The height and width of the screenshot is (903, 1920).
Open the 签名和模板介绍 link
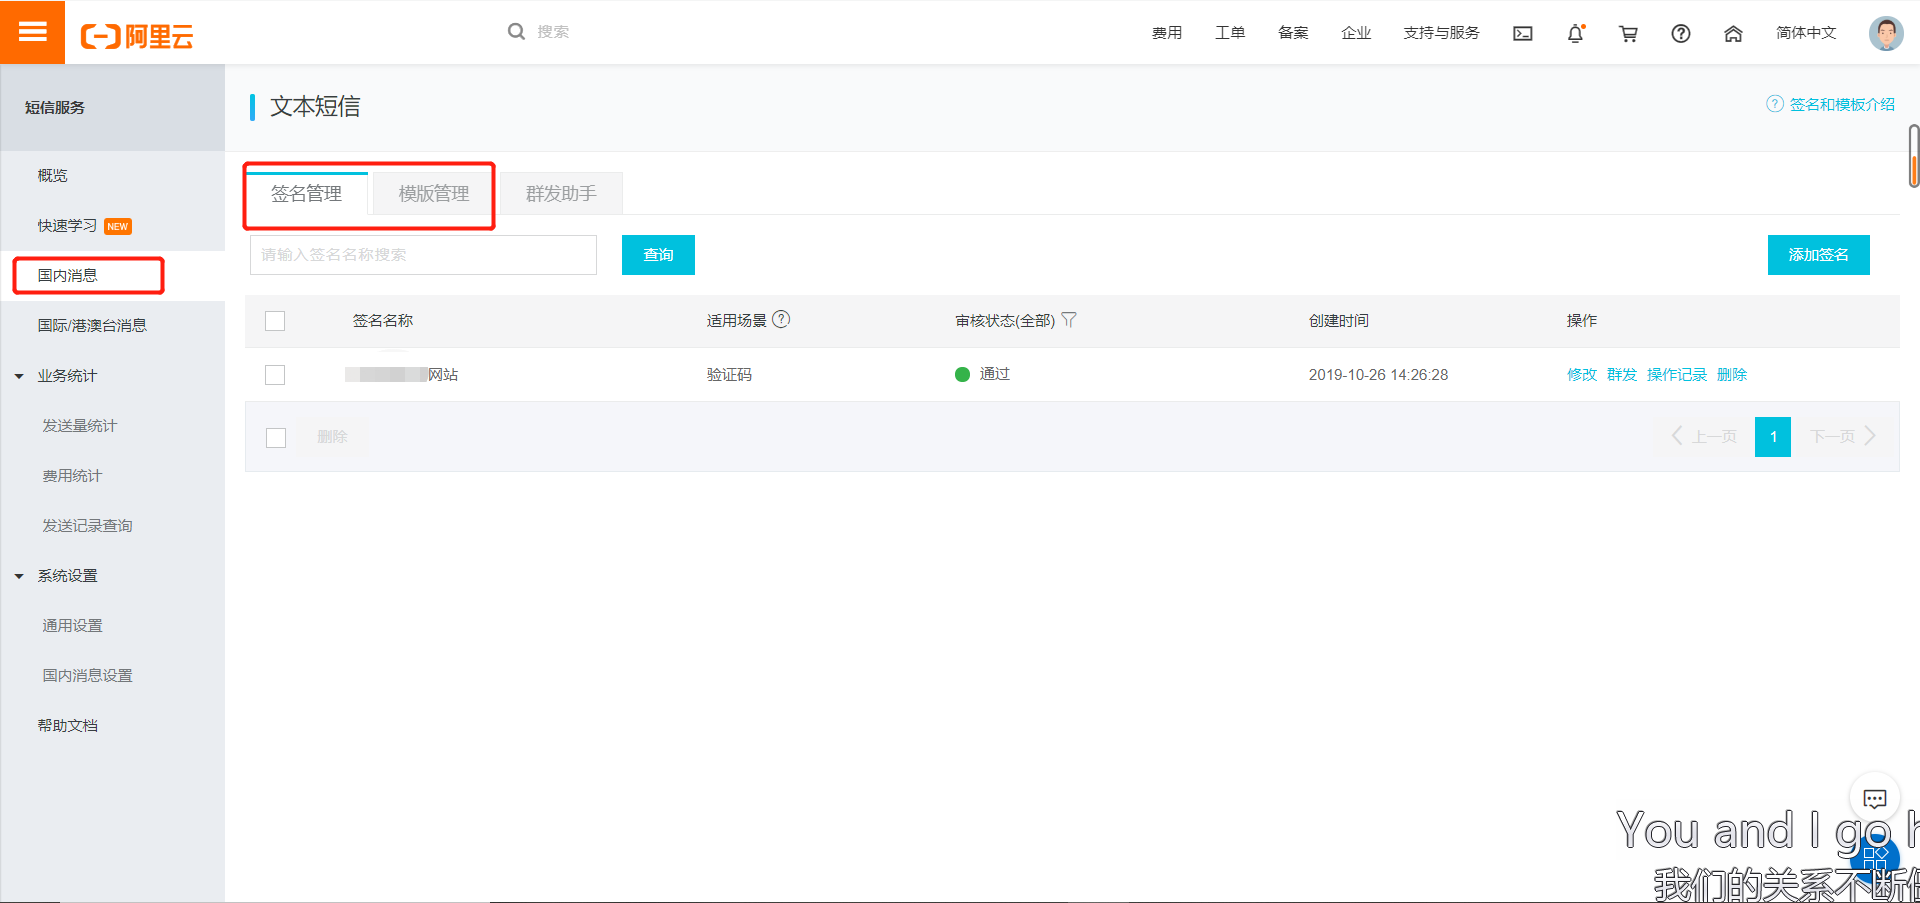1842,104
